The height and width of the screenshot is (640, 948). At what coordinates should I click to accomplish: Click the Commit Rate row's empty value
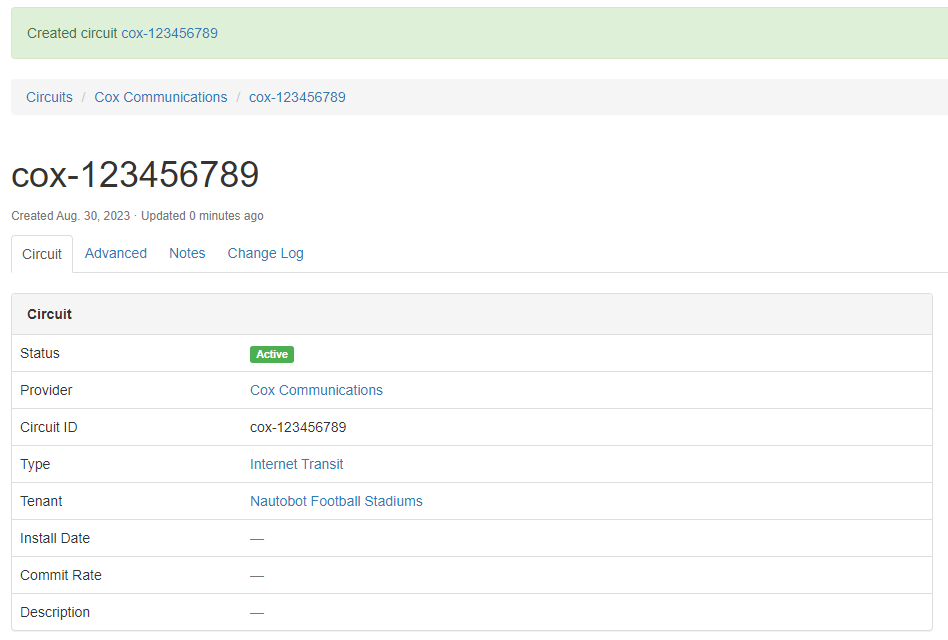(257, 576)
